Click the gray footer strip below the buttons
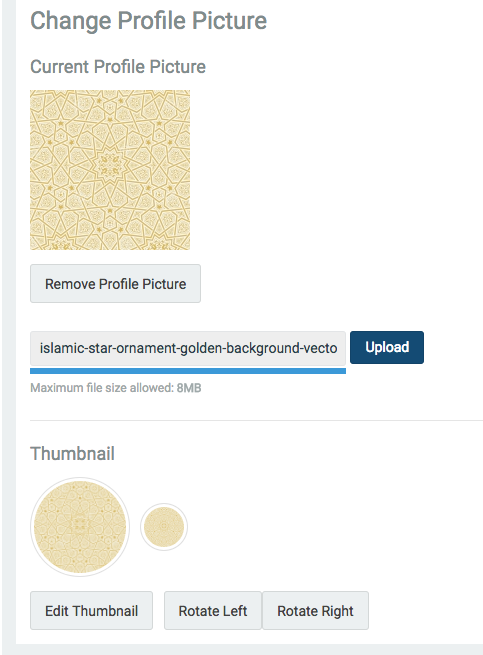483x655 pixels. coord(242,650)
